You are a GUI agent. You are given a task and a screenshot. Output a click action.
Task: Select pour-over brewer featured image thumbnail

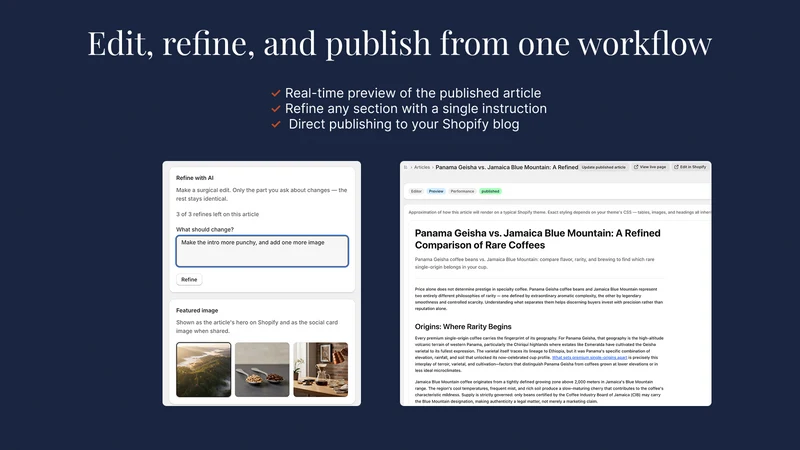pyautogui.click(x=321, y=369)
